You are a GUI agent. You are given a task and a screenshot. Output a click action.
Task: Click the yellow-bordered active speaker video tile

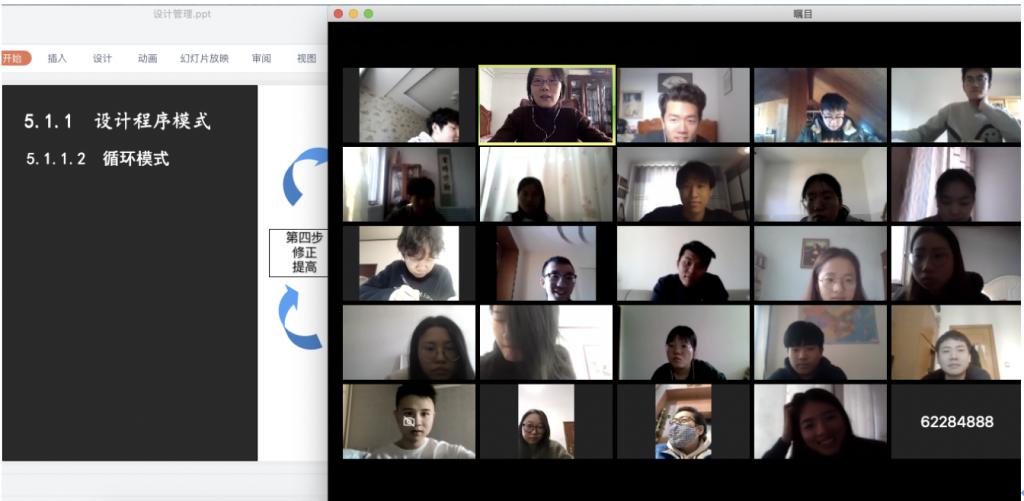[x=546, y=105]
